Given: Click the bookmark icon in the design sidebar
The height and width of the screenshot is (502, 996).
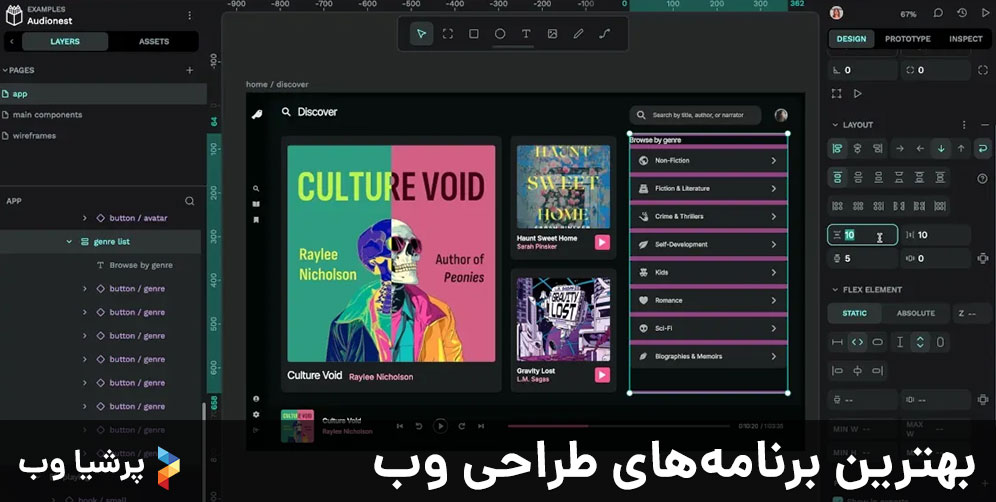Looking at the screenshot, I should (x=256, y=220).
